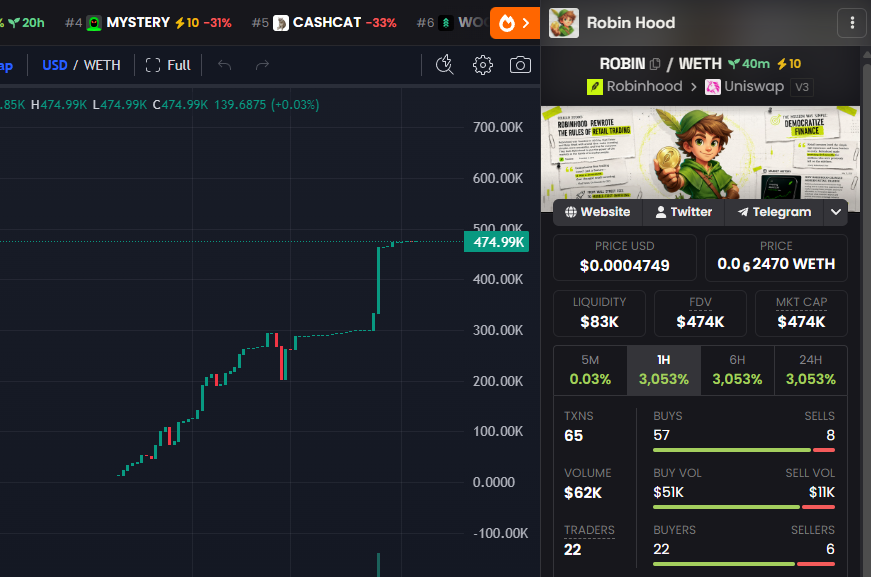Switch chart to USD pricing

click(54, 65)
